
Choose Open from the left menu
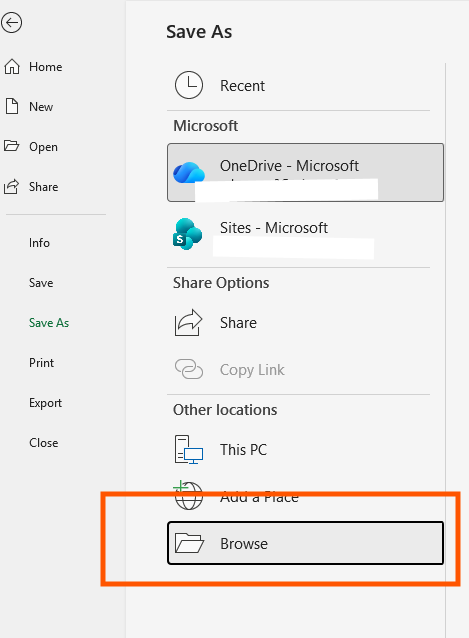pos(43,147)
